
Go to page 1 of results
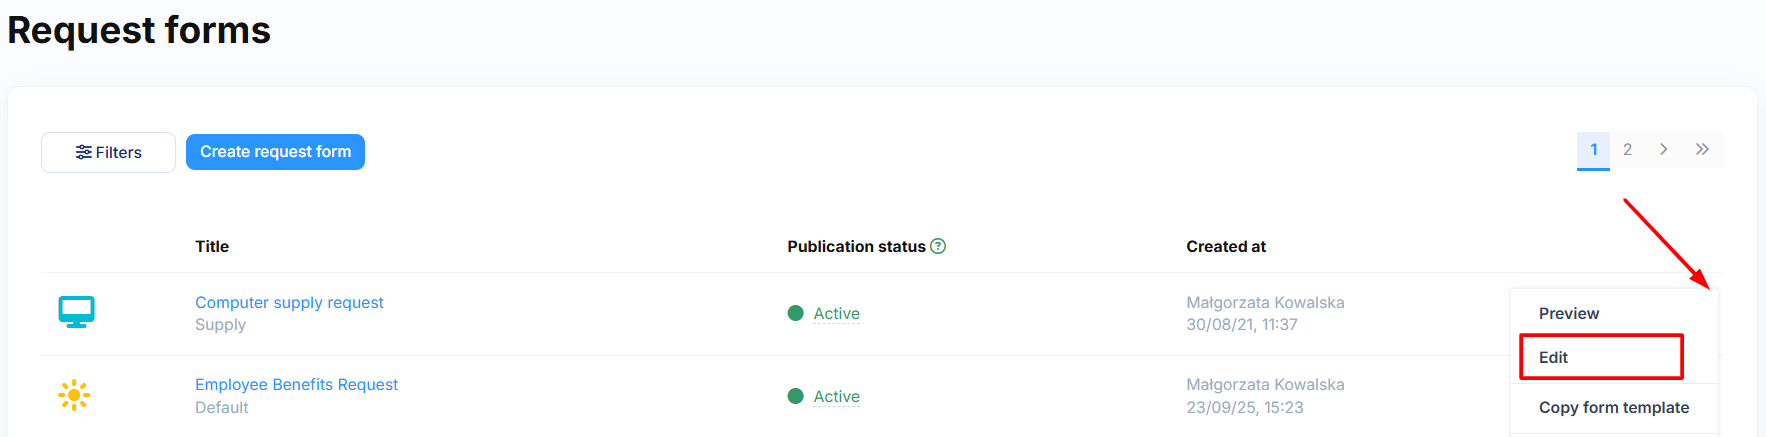click(1593, 150)
